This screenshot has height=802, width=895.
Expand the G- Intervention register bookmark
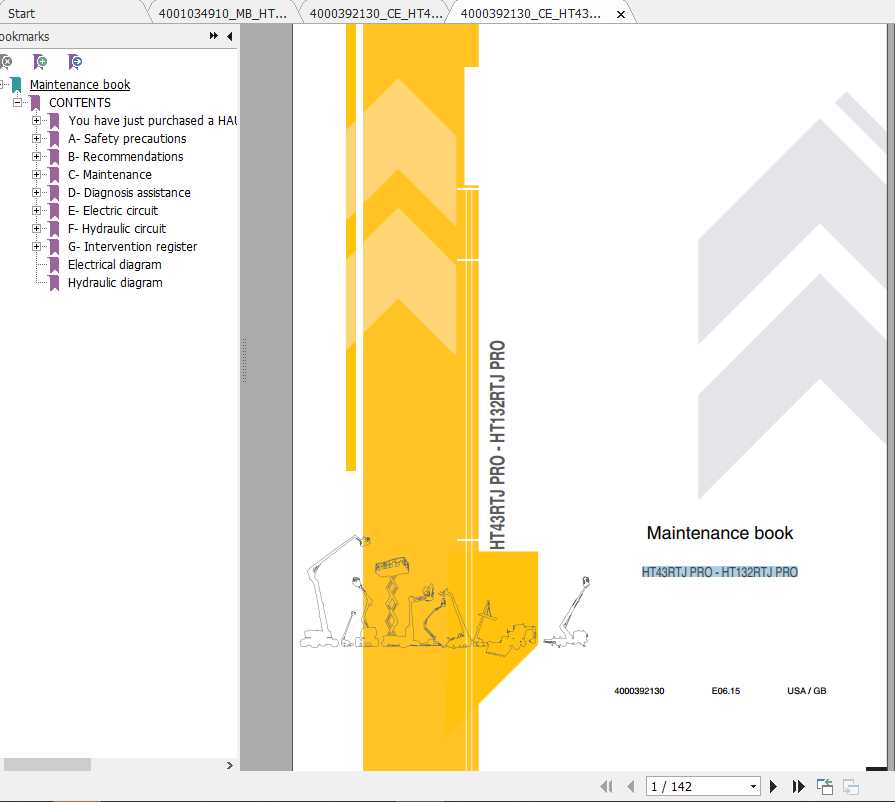(x=37, y=247)
